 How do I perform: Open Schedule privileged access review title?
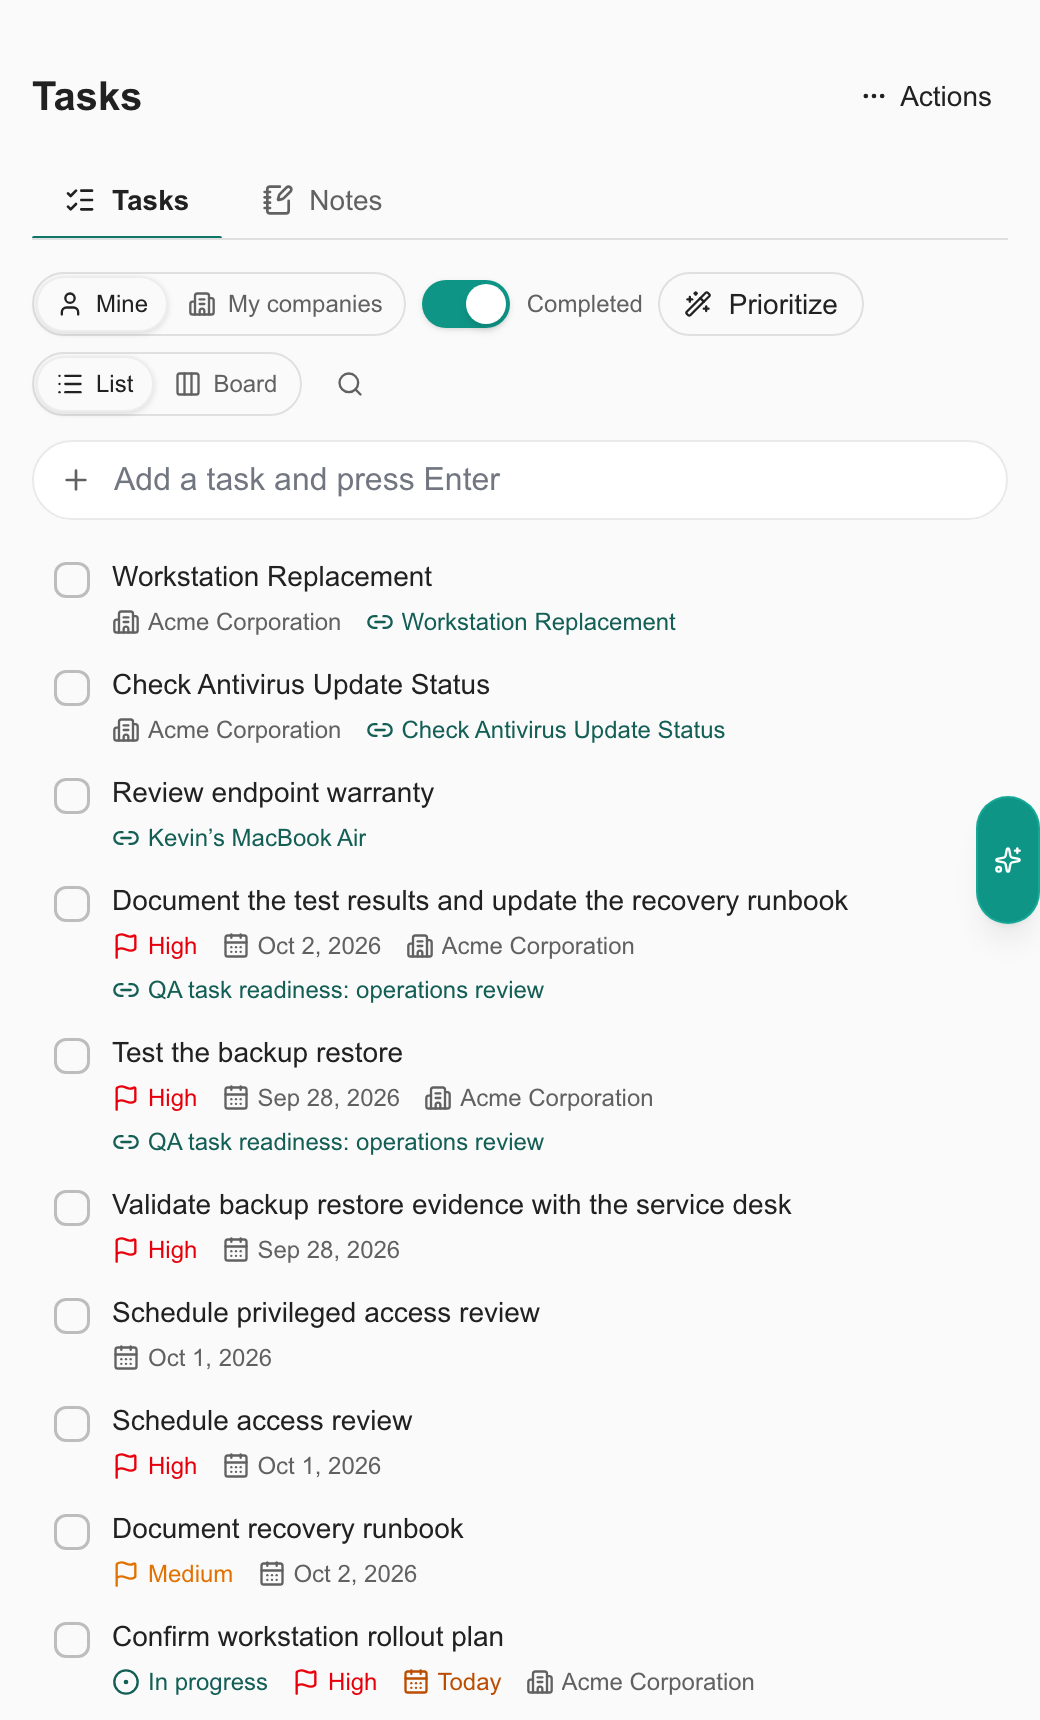(326, 1313)
